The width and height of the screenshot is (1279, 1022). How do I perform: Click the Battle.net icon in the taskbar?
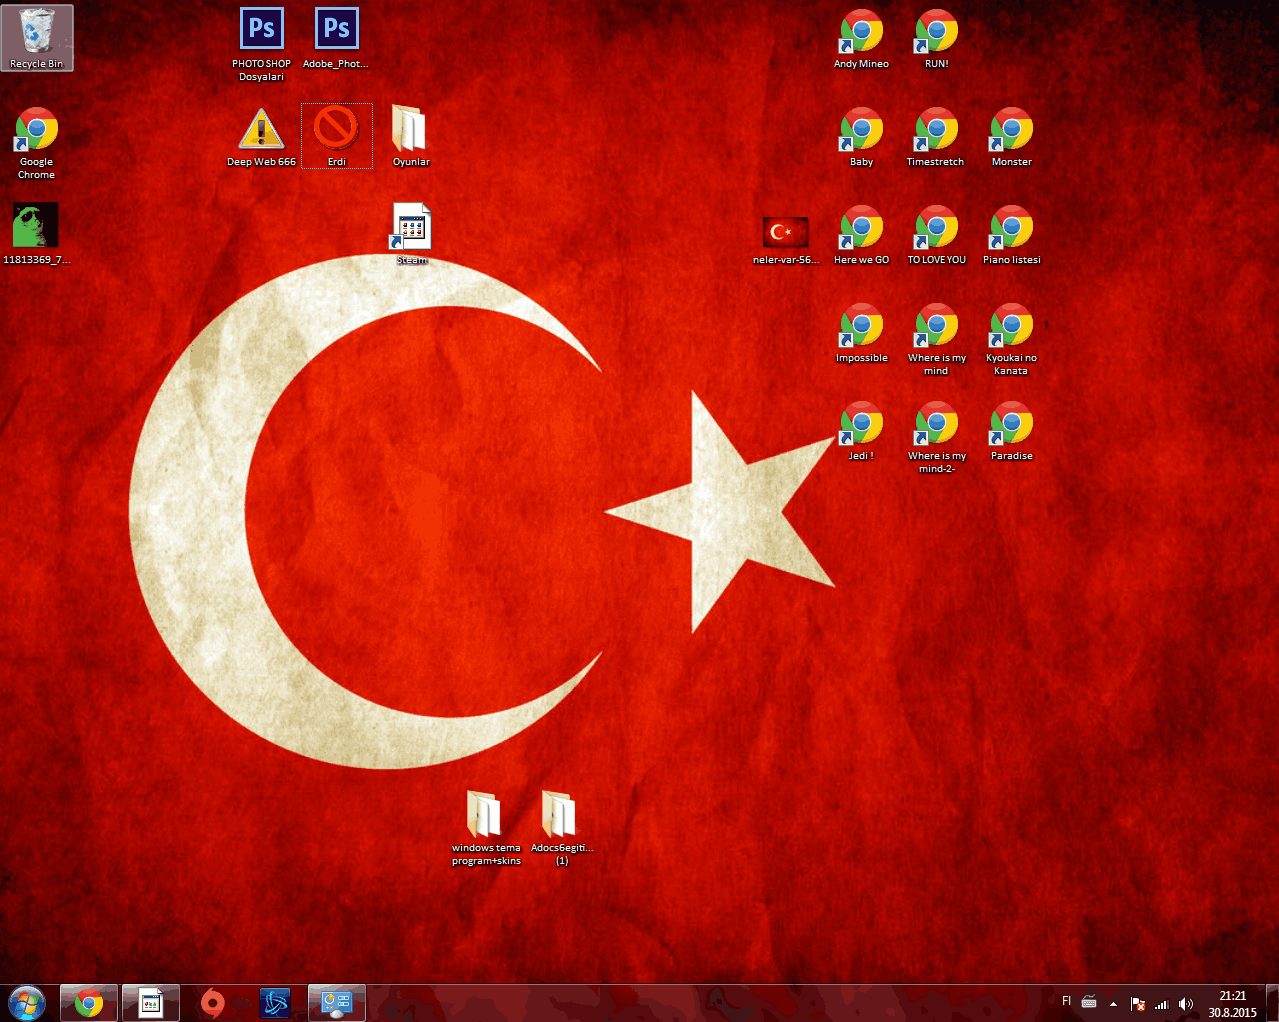(274, 1002)
